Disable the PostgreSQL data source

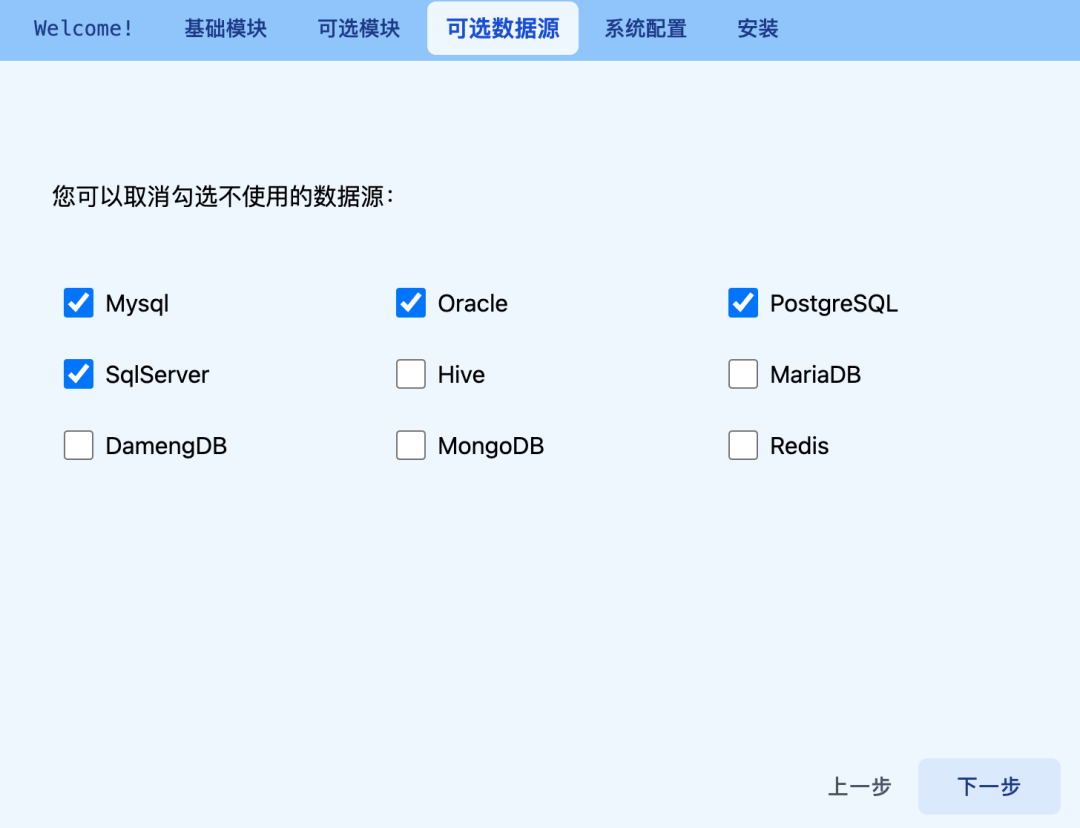coord(742,303)
